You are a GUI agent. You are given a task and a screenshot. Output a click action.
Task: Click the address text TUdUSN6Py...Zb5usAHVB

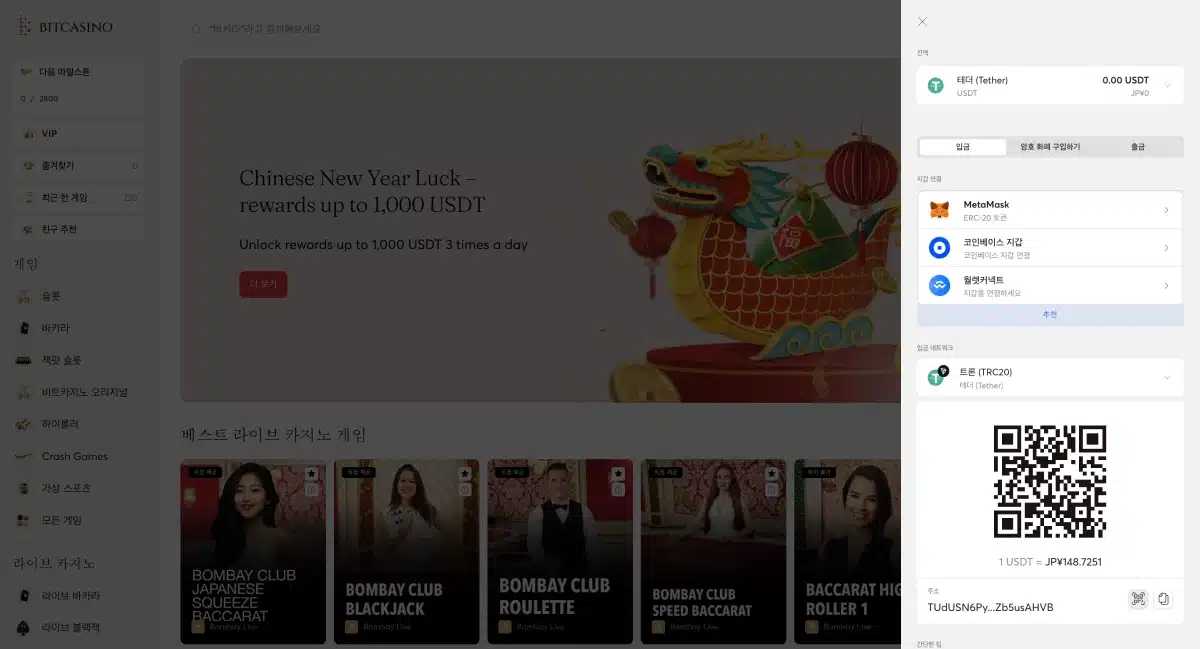point(991,607)
